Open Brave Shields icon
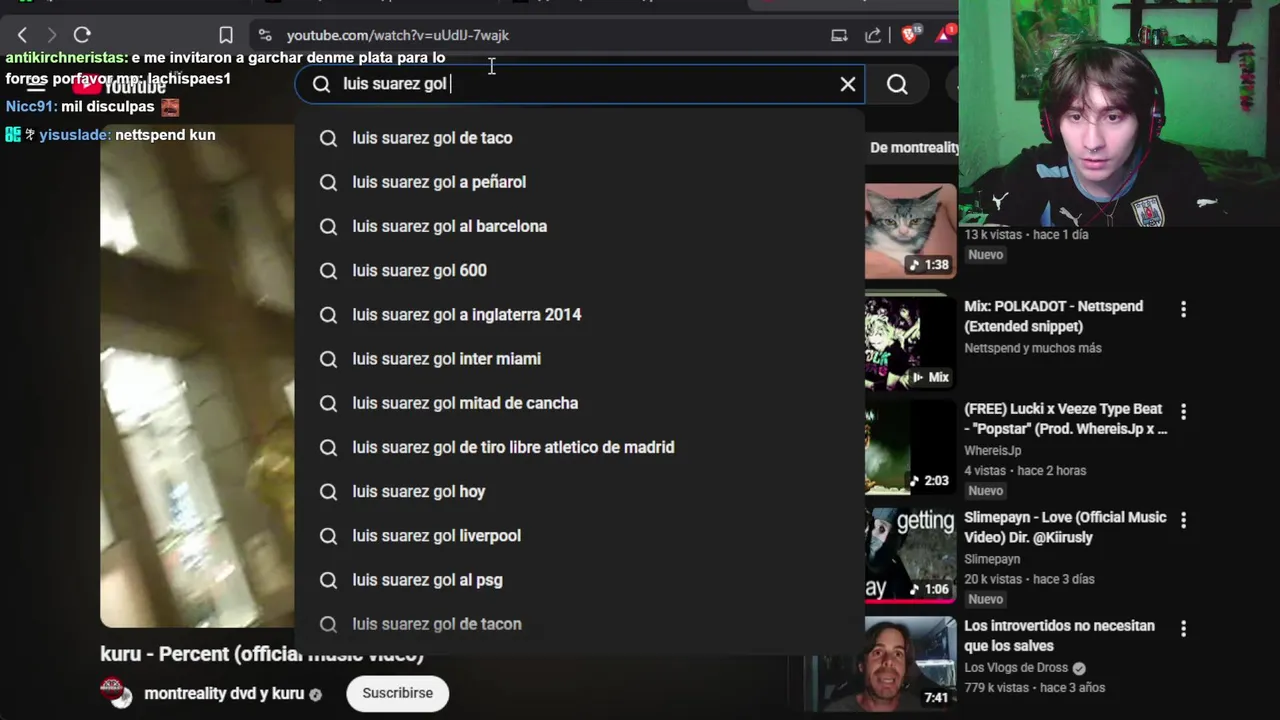 pyautogui.click(x=911, y=34)
